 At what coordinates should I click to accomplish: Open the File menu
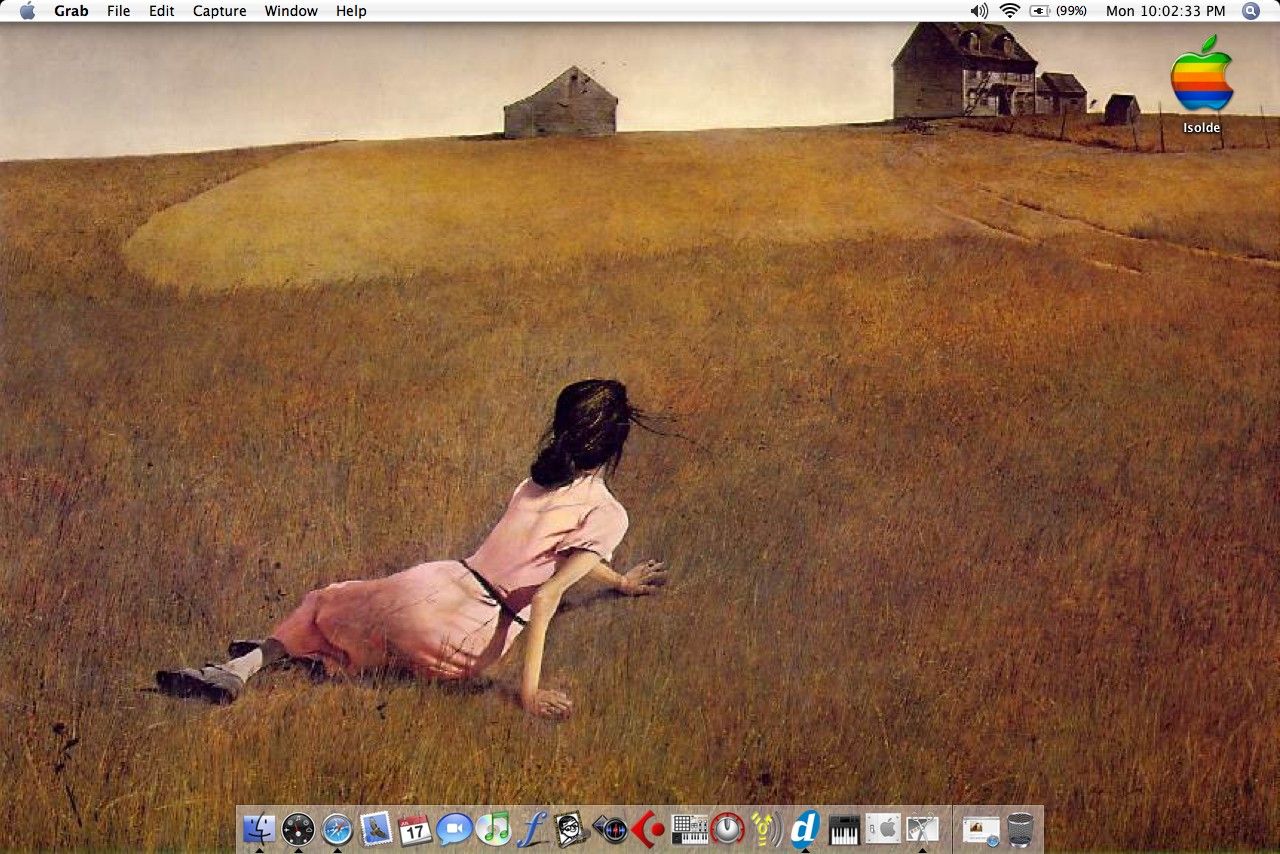(x=118, y=11)
